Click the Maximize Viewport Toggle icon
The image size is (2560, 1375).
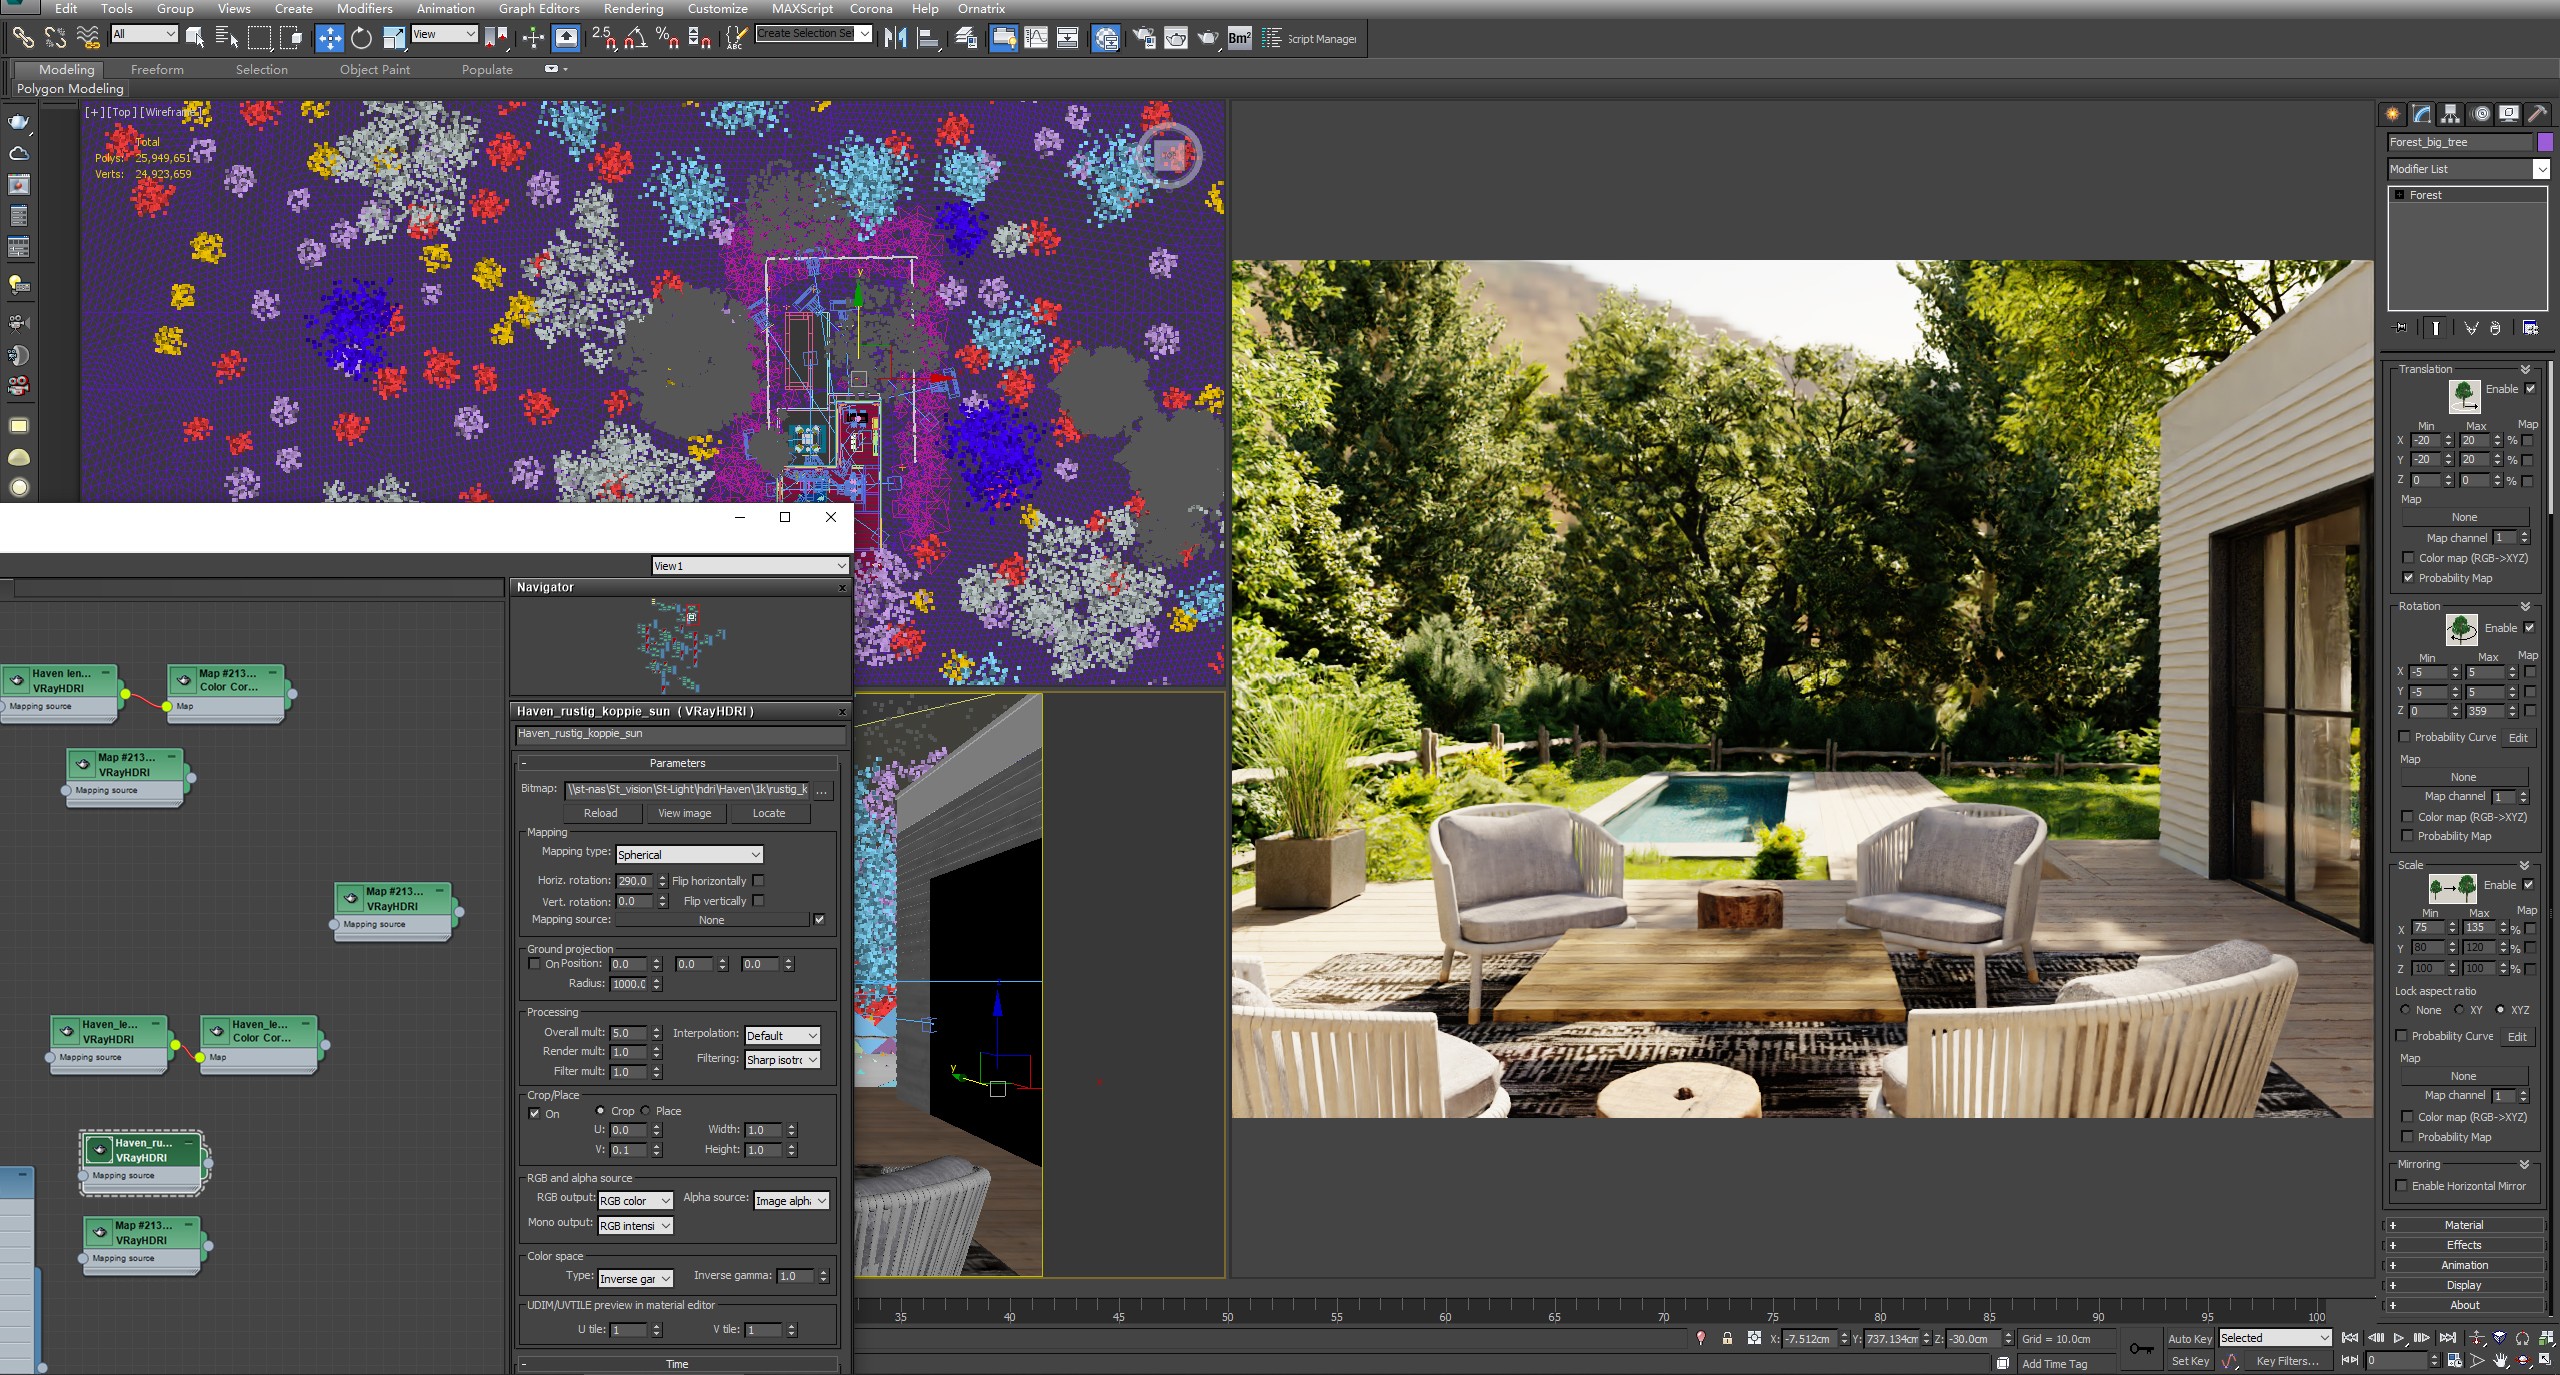2545,1361
